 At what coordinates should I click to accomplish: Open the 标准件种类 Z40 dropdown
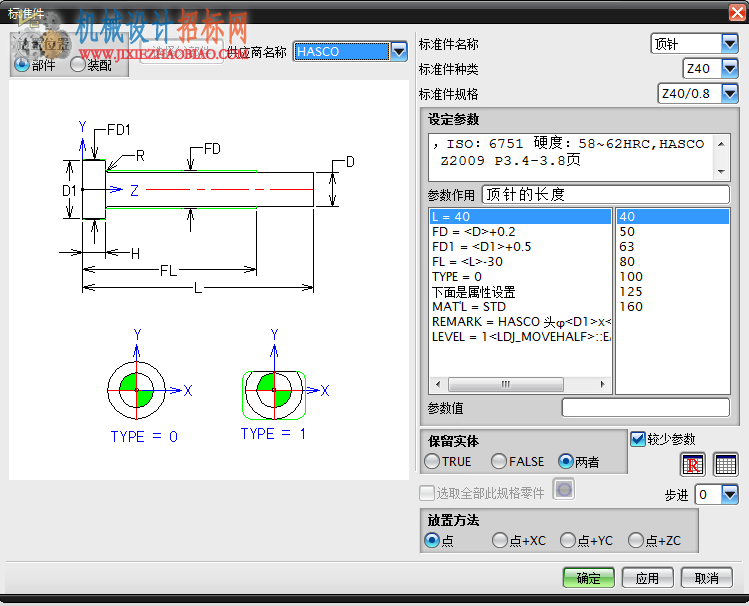[729, 68]
